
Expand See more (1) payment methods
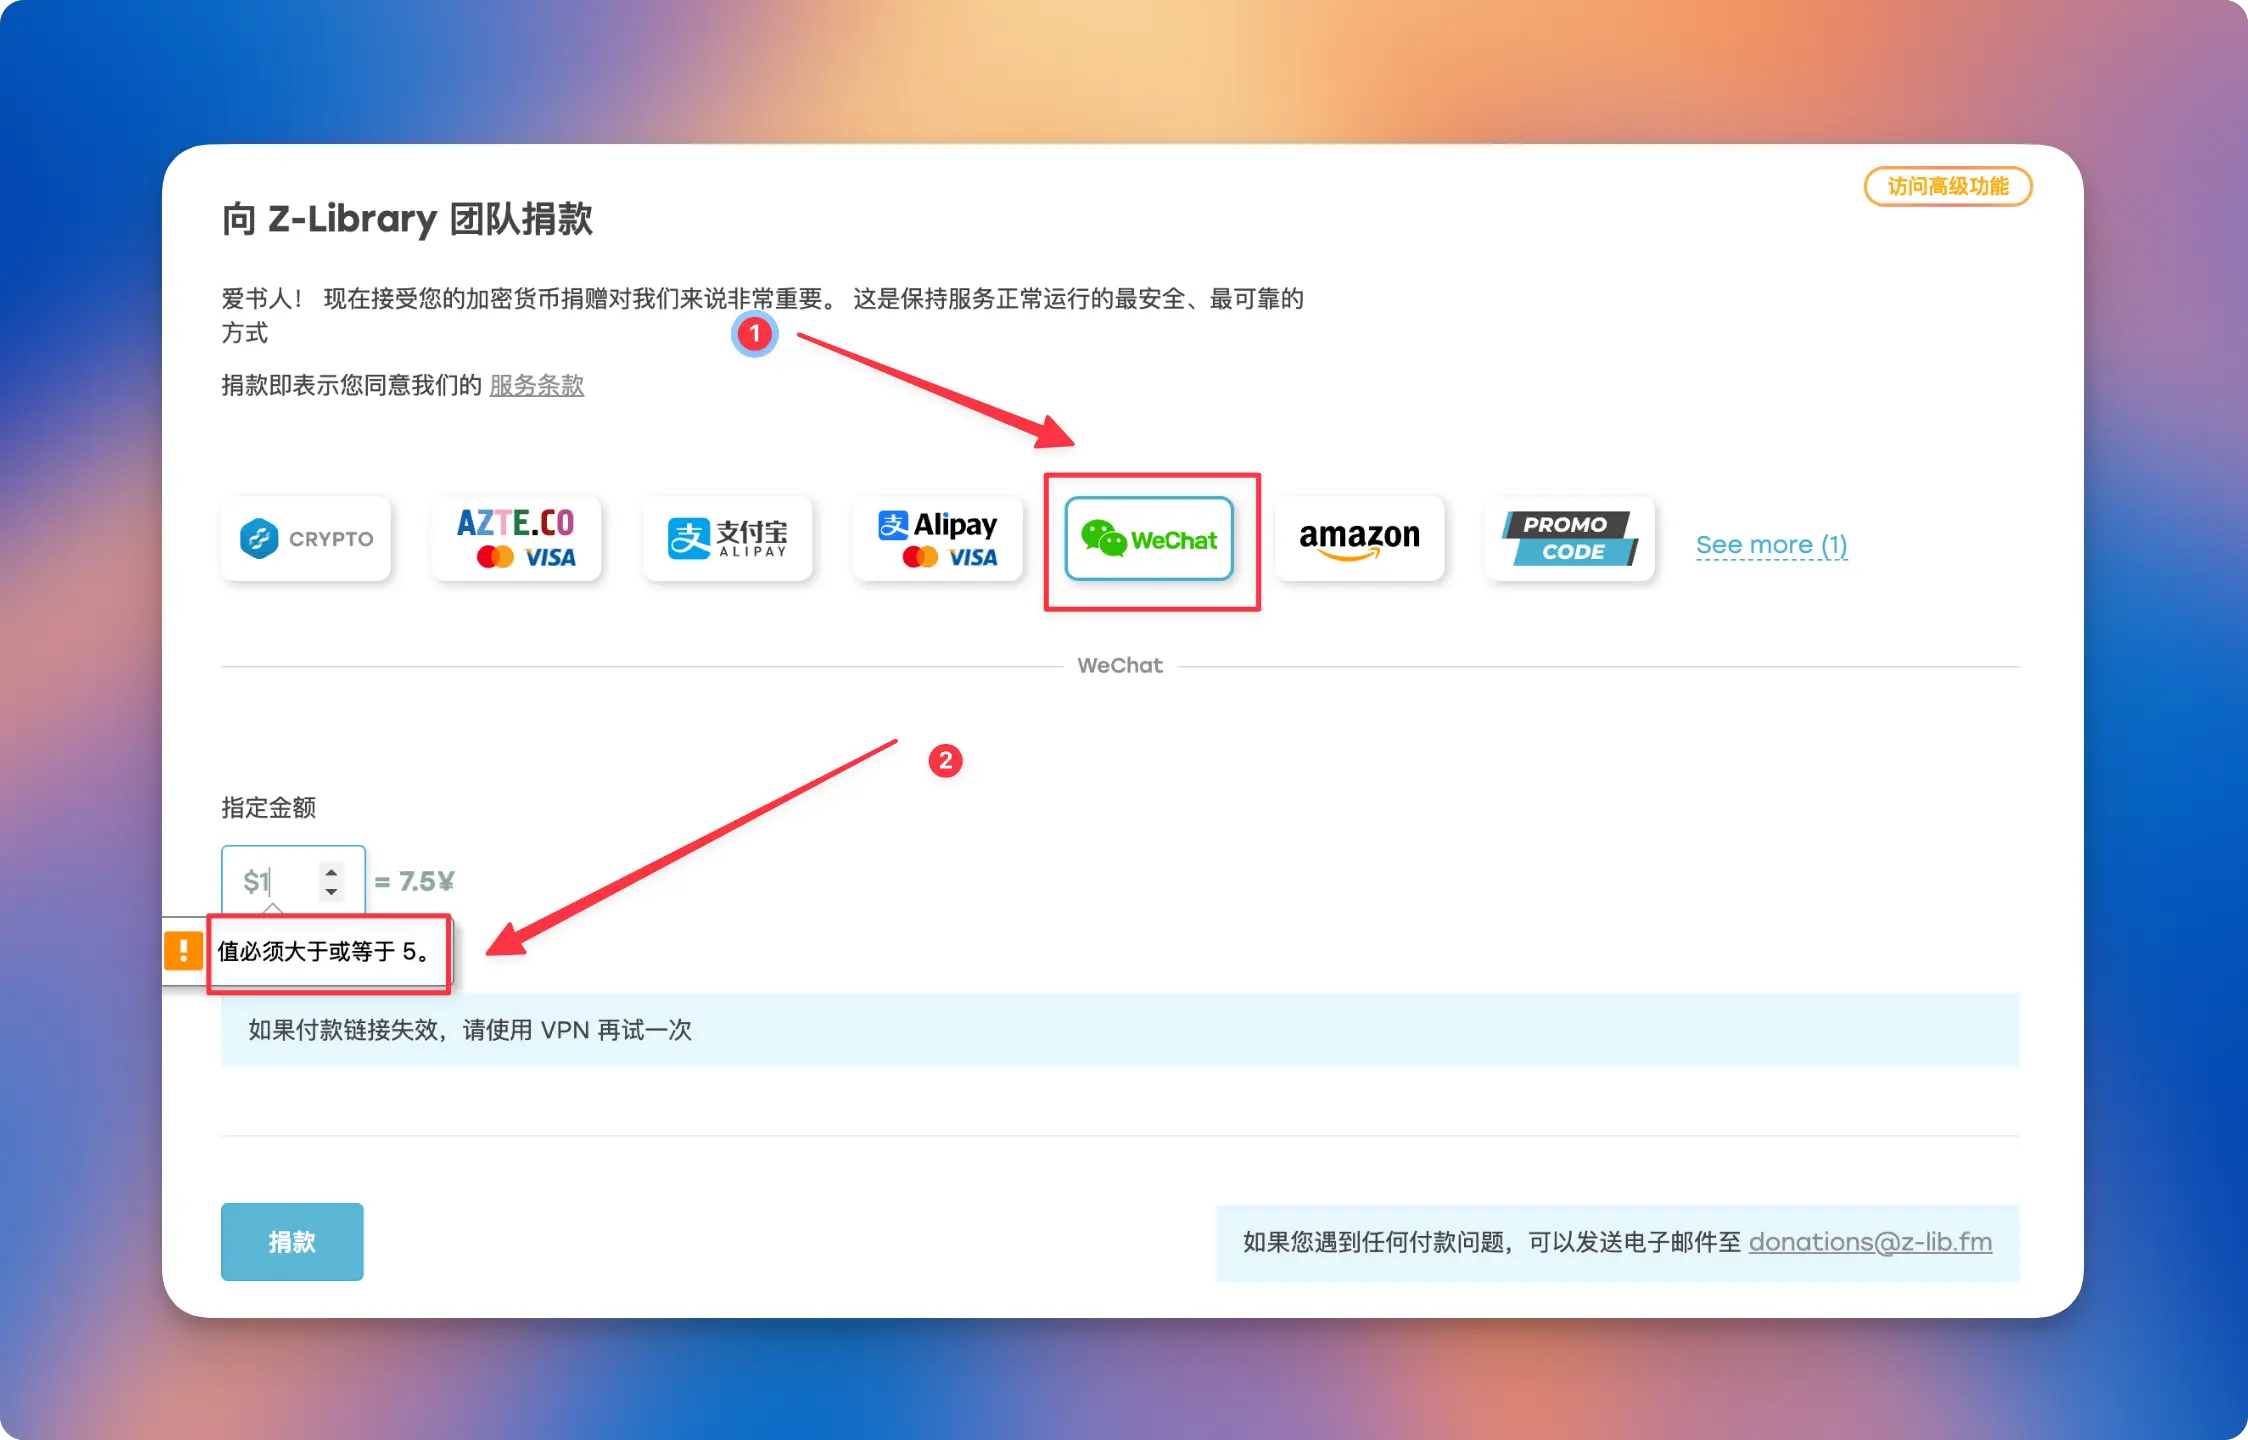(x=1771, y=545)
